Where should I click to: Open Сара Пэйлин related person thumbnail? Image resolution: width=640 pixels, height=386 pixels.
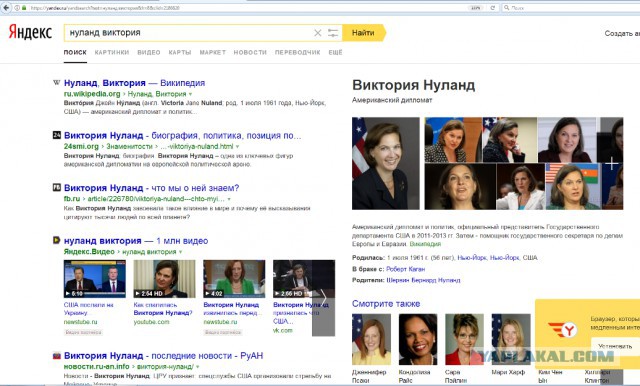coord(464,339)
